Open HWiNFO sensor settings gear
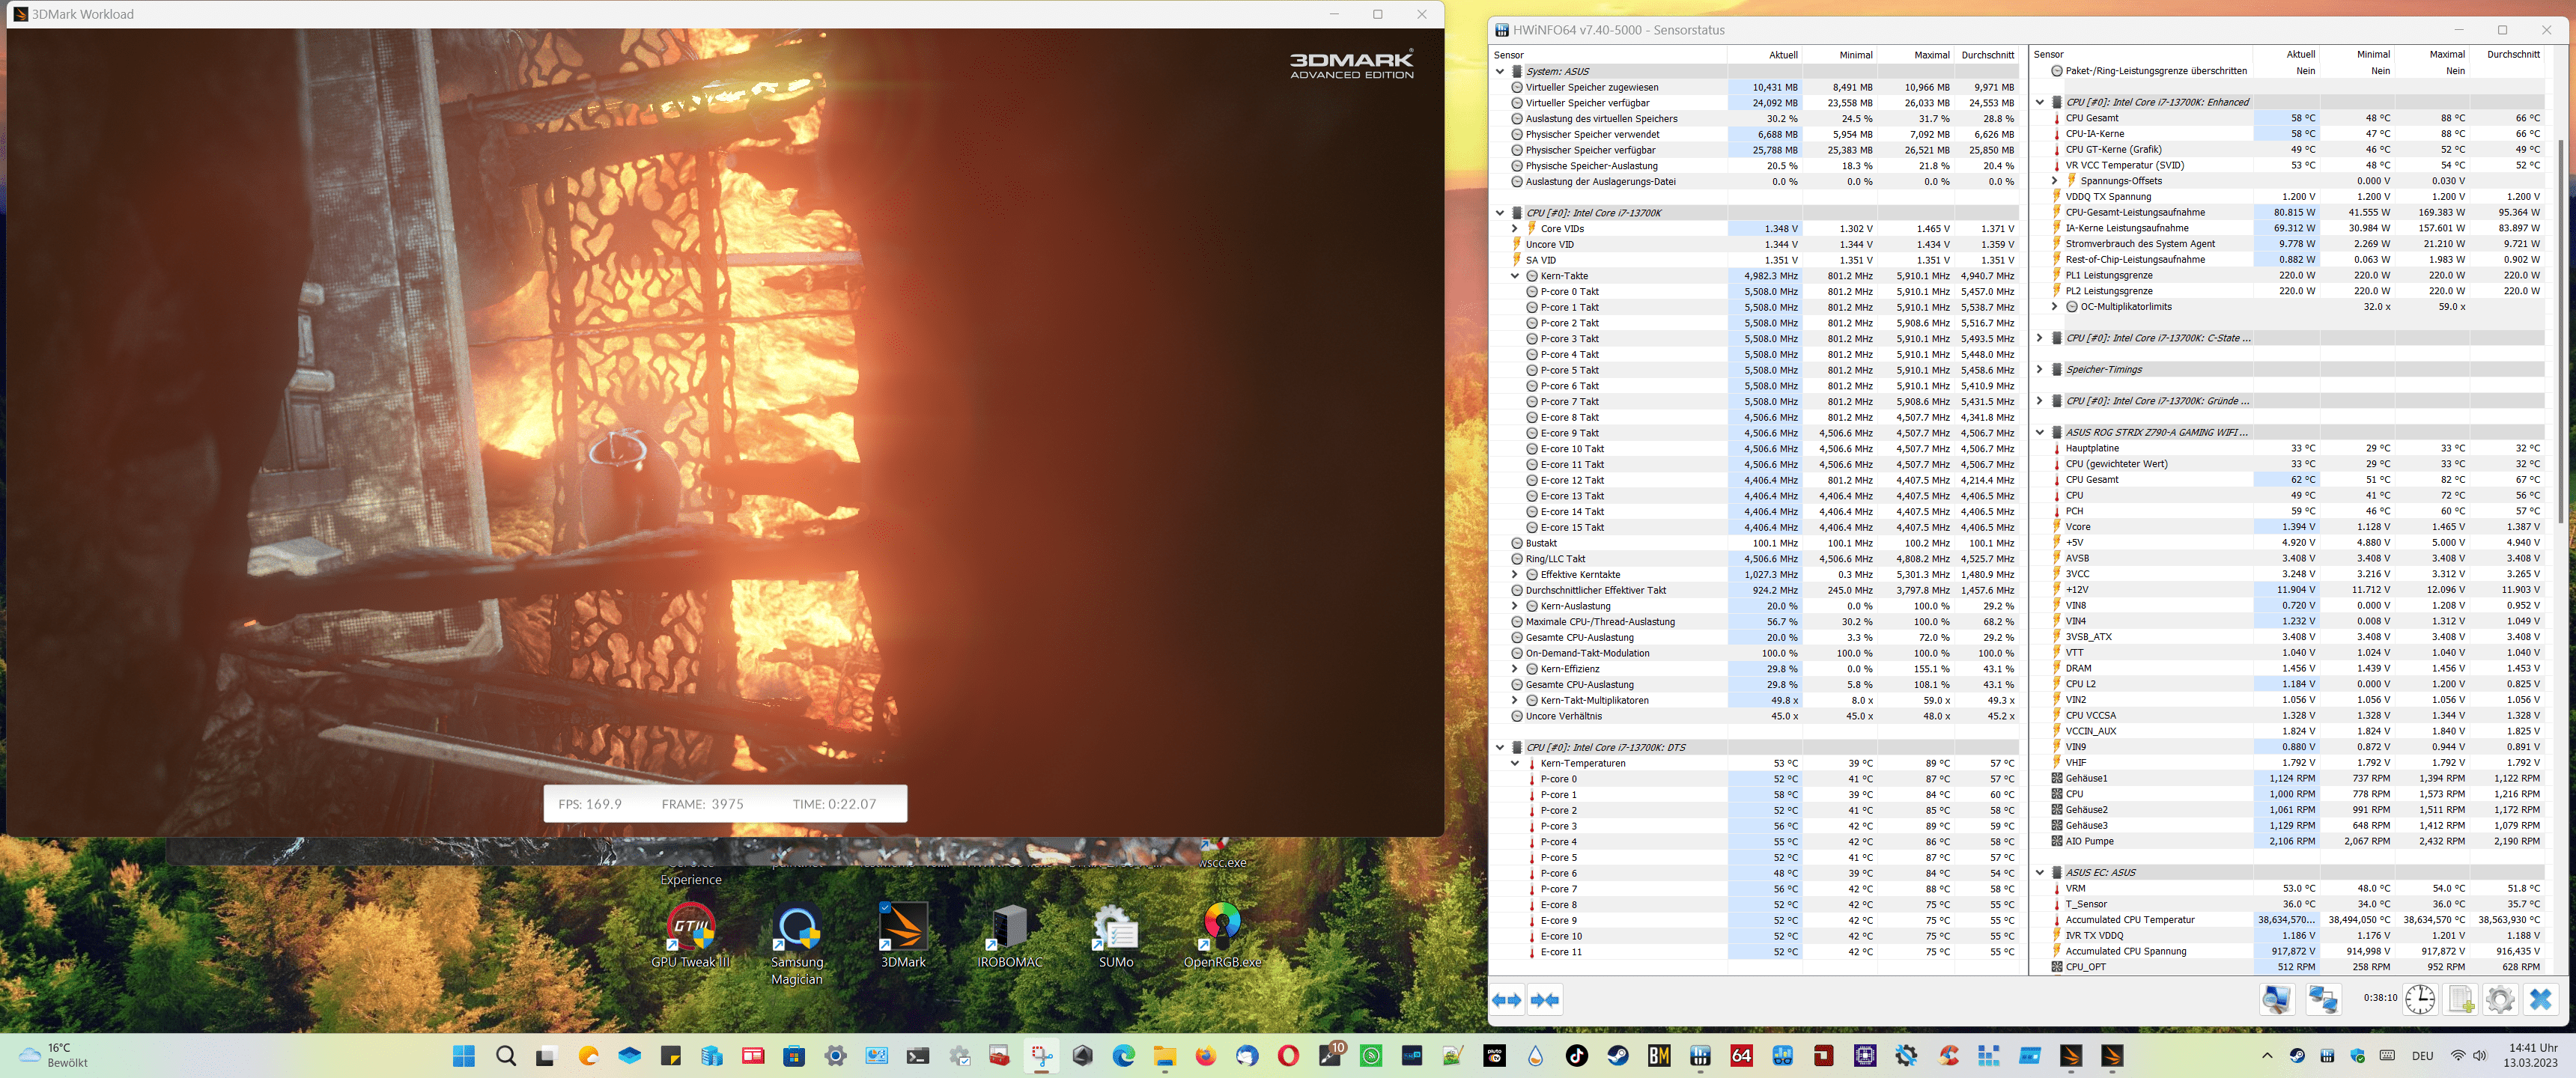The height and width of the screenshot is (1078, 2576). 2500,999
